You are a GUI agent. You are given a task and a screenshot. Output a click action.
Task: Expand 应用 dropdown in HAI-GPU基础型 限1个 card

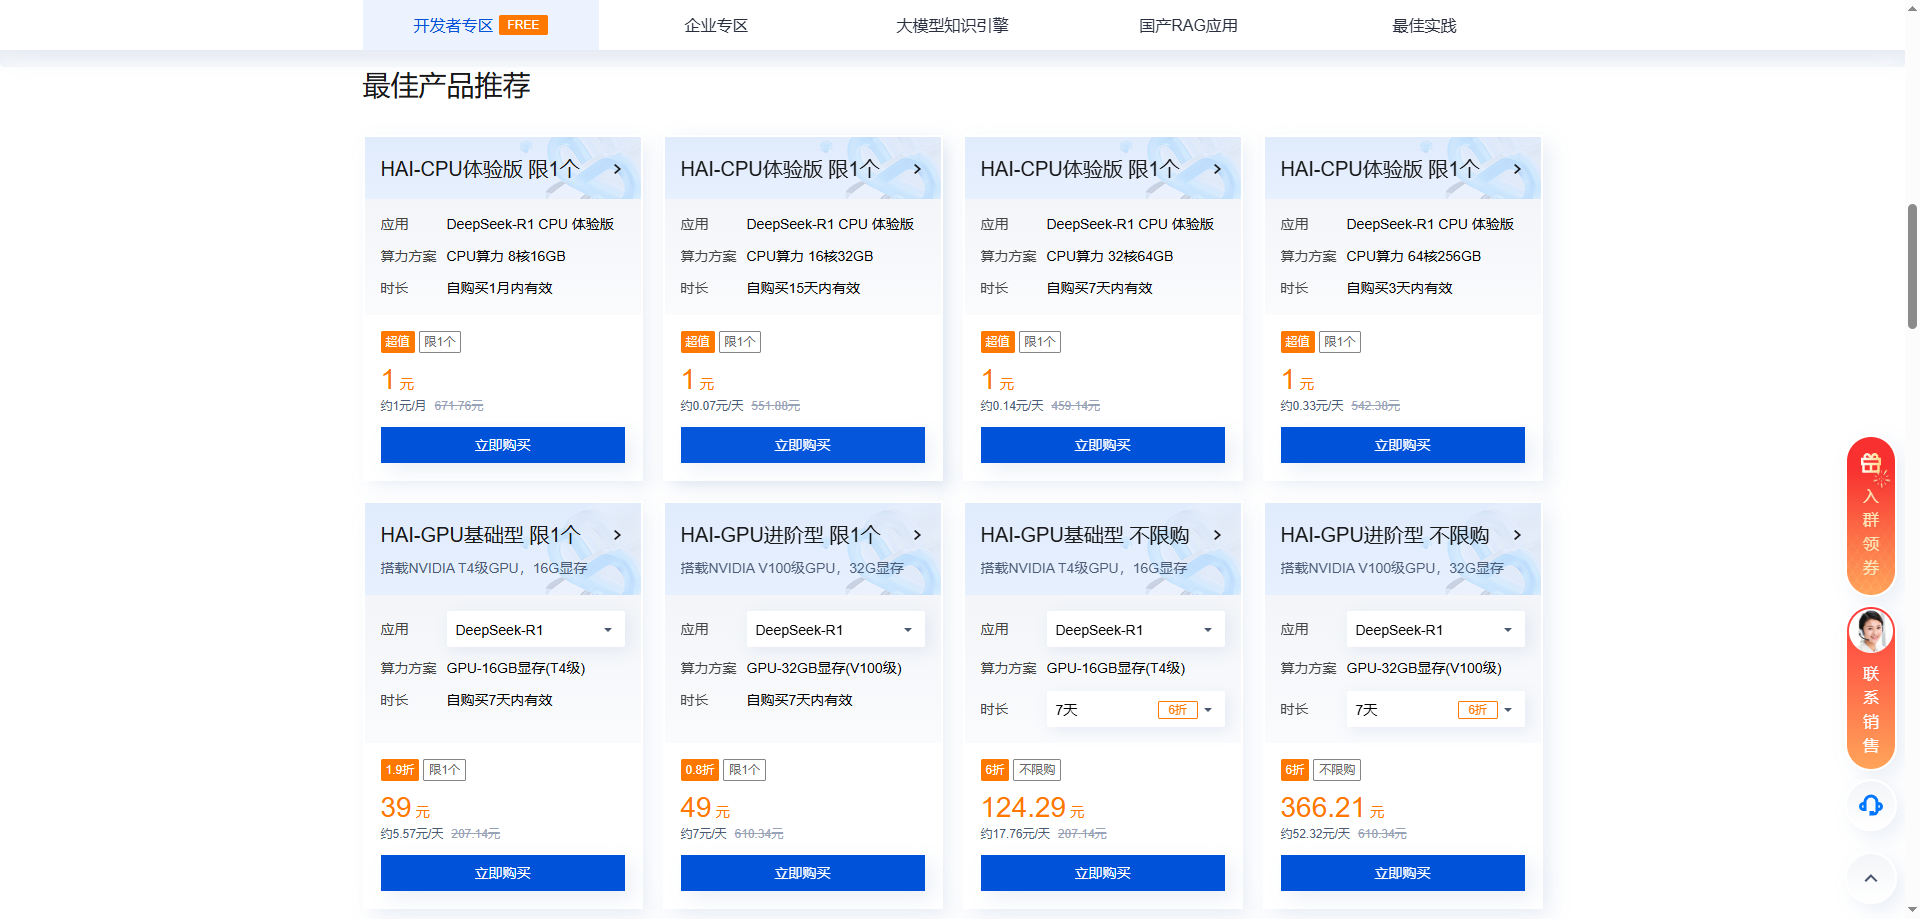pyautogui.click(x=535, y=630)
